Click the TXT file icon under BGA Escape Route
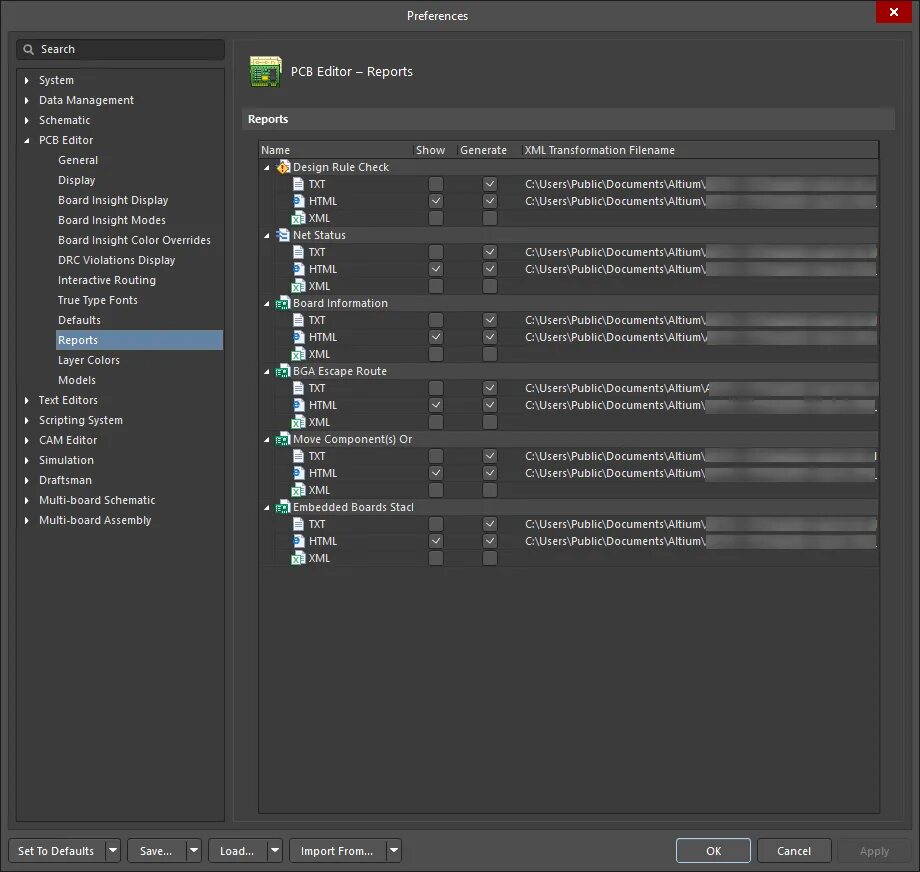 coord(298,388)
